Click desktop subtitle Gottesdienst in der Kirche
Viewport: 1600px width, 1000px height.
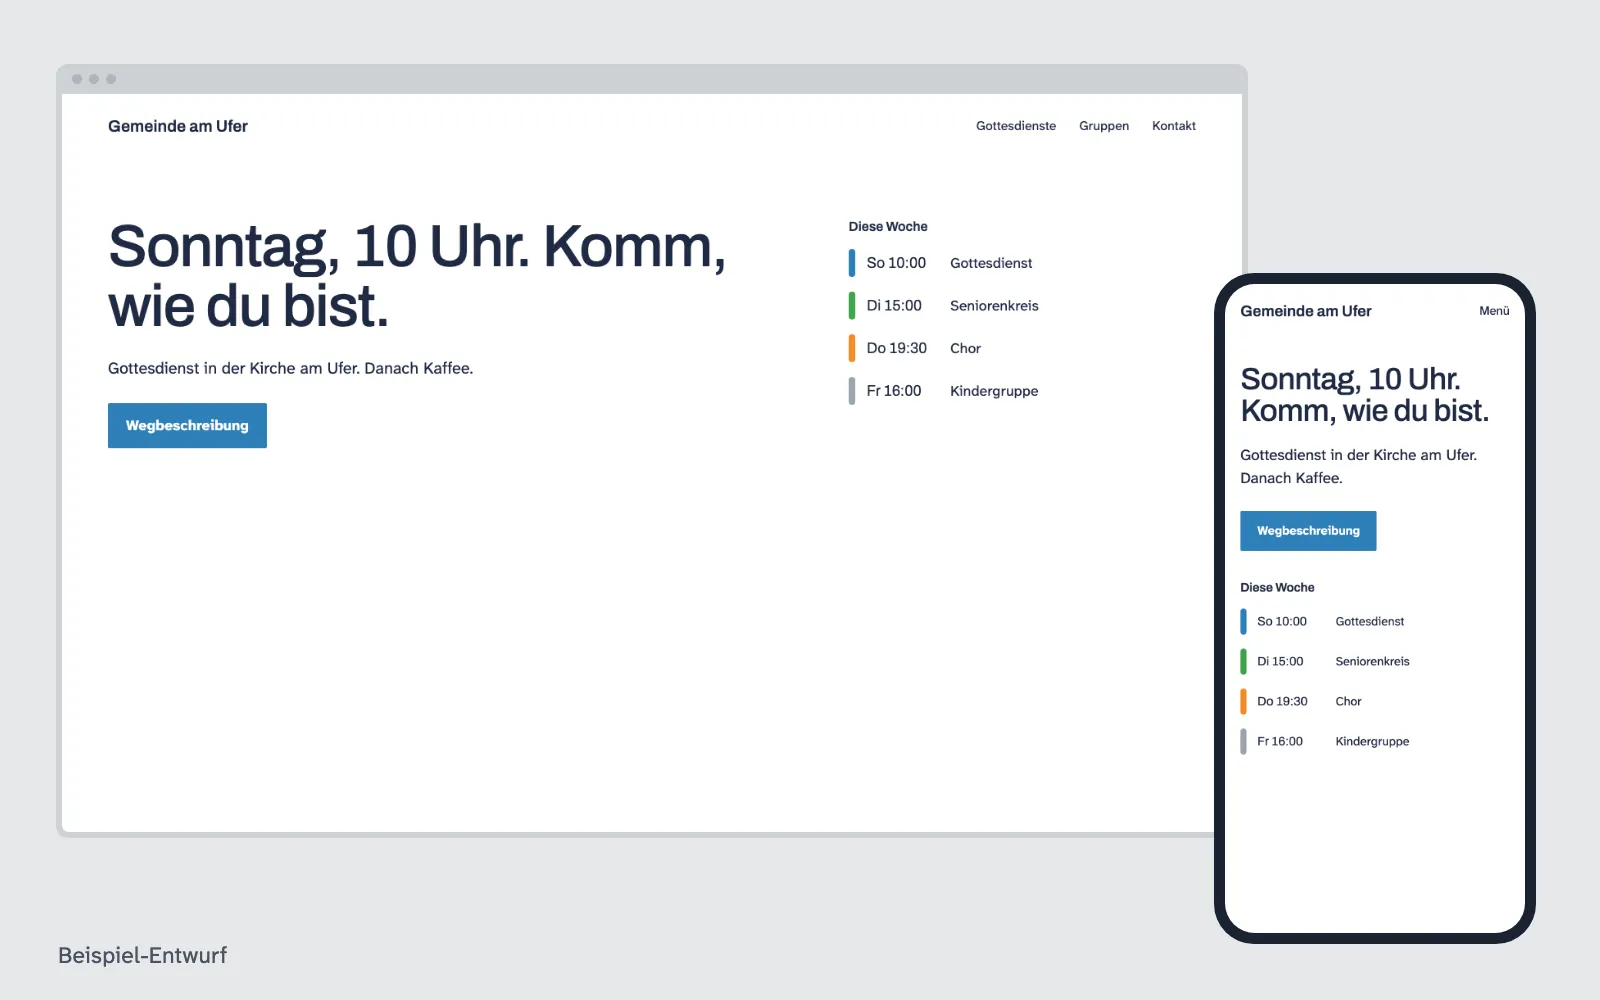coord(290,368)
